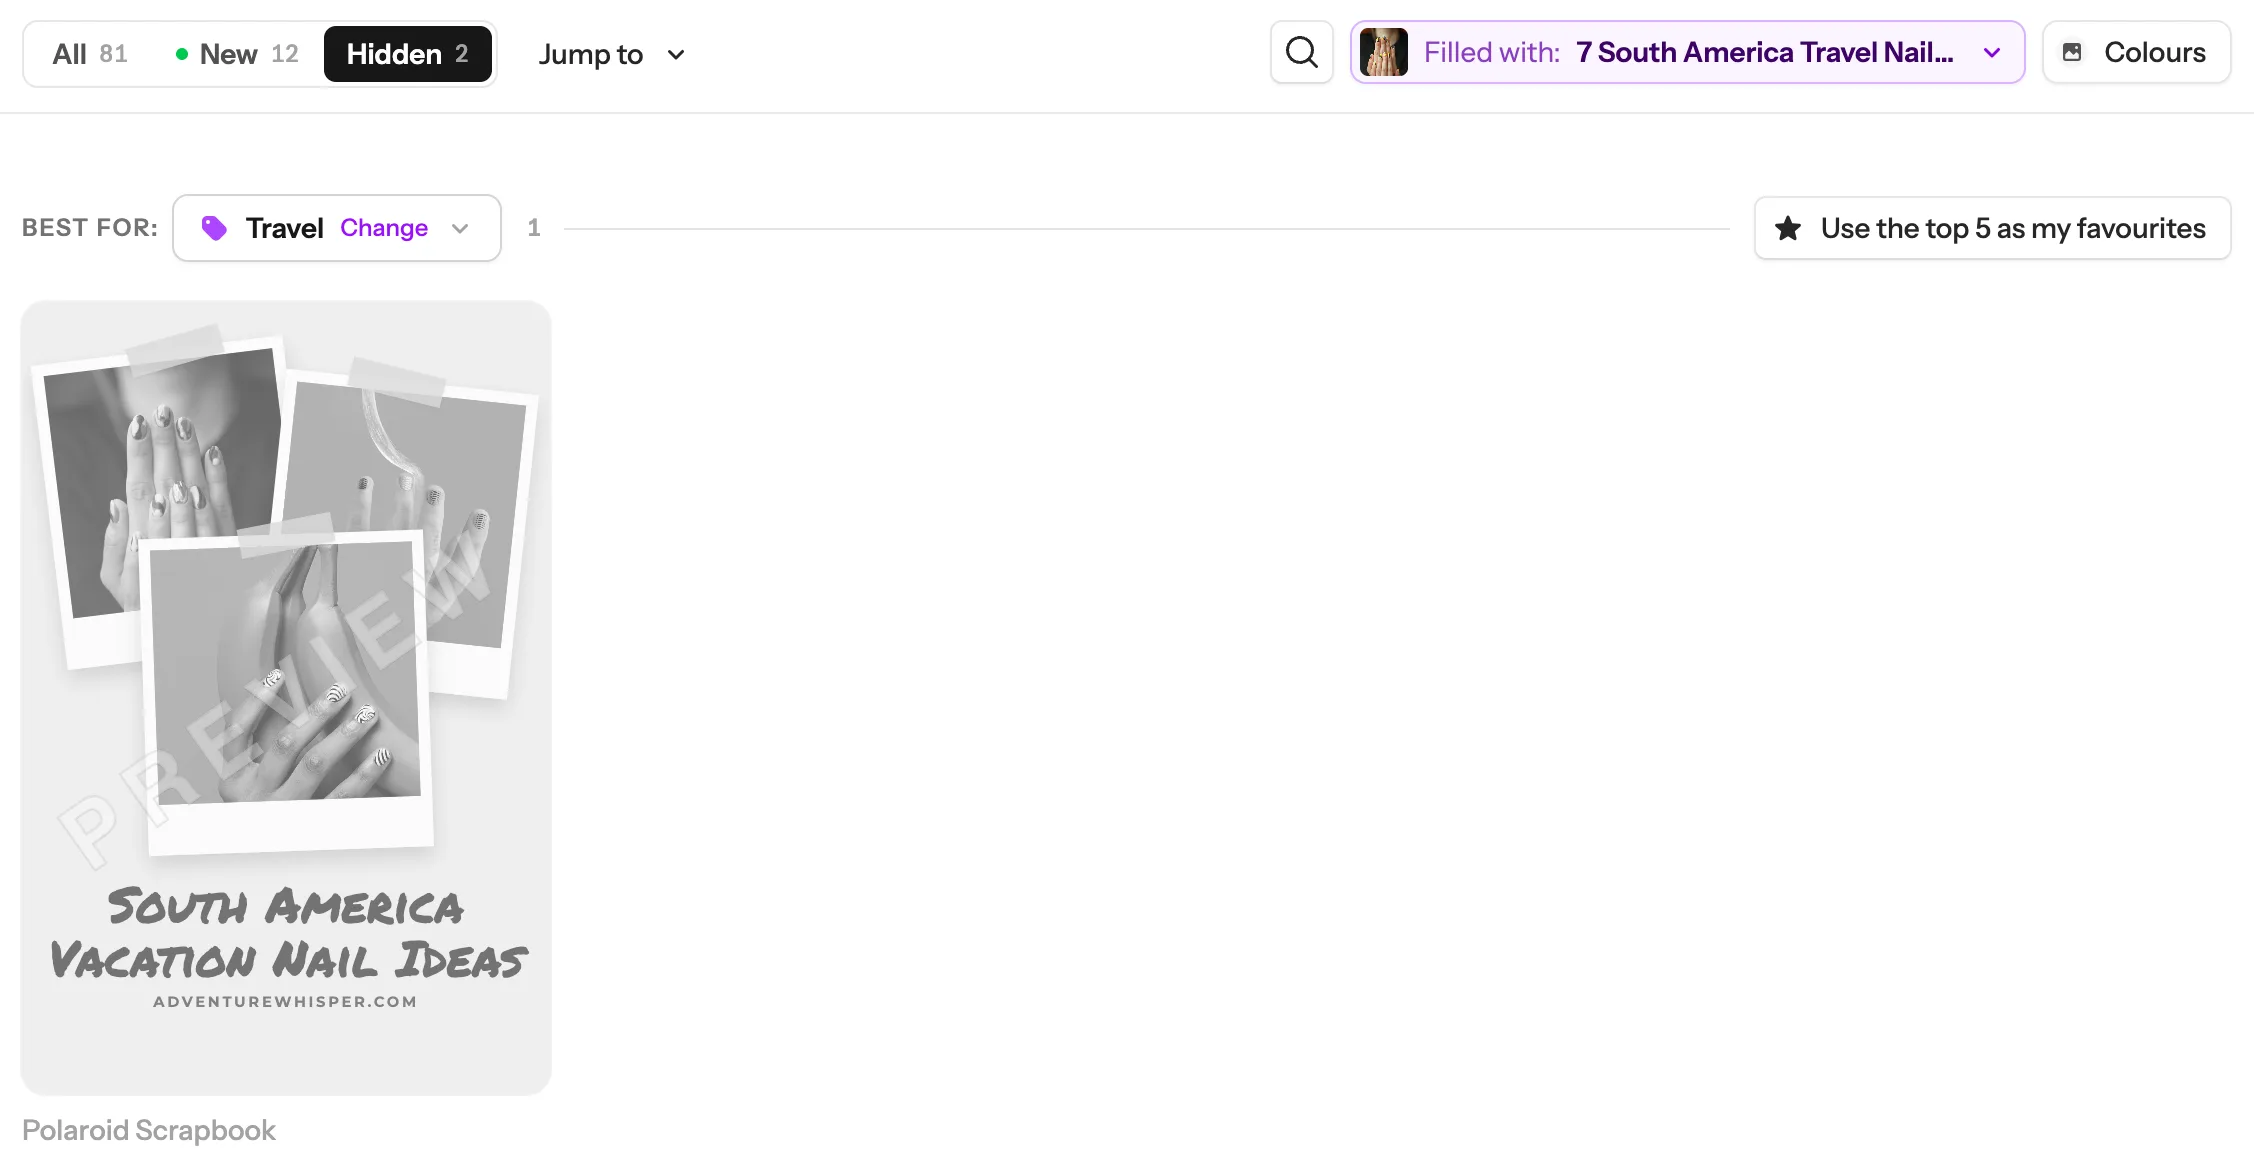Switch to the New 12 tab
Image resolution: width=2254 pixels, height=1152 pixels.
pos(237,54)
